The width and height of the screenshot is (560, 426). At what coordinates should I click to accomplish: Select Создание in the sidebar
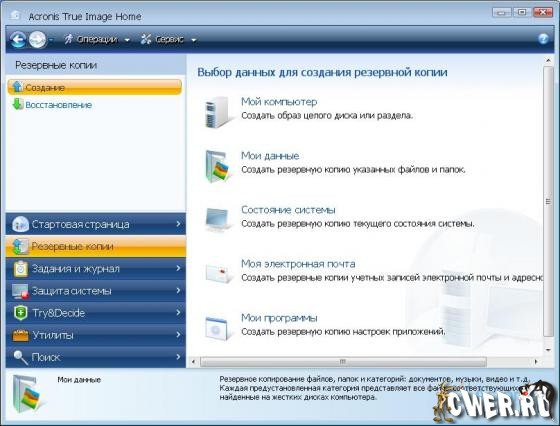point(95,87)
